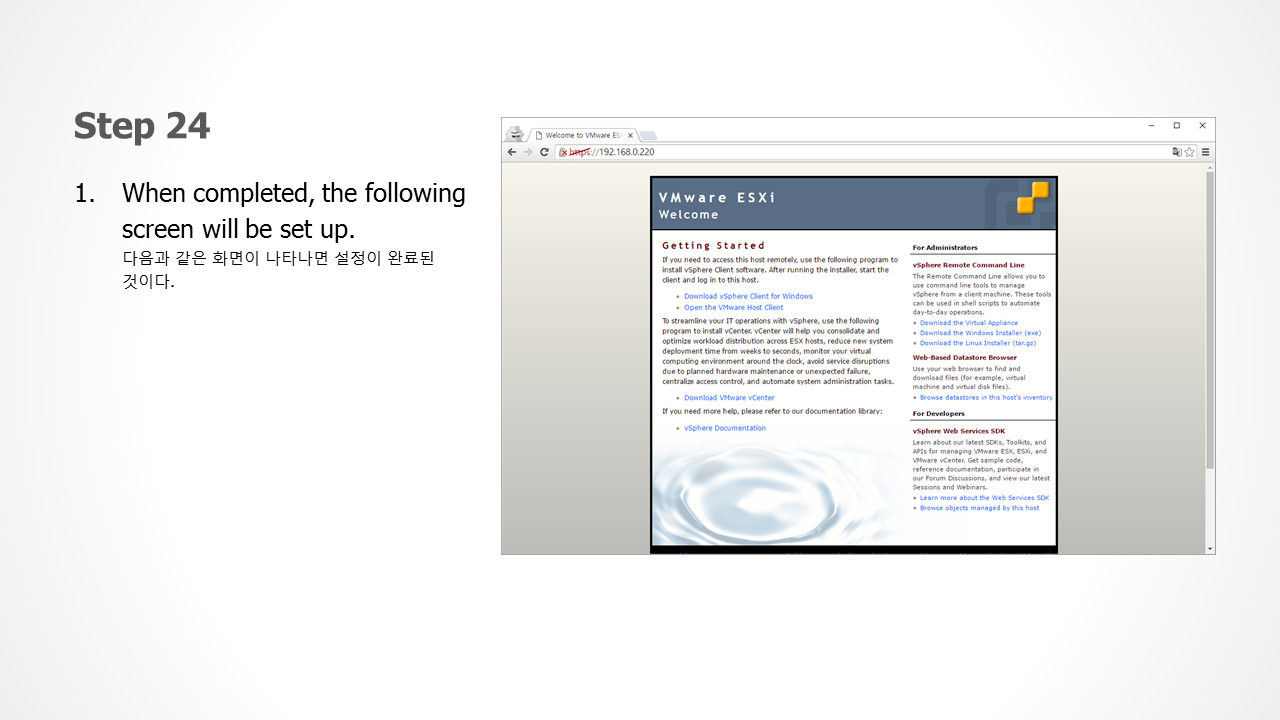Viewport: 1280px width, 720px height.
Task: Open the Chrome hamburger menu
Action: 1205,152
